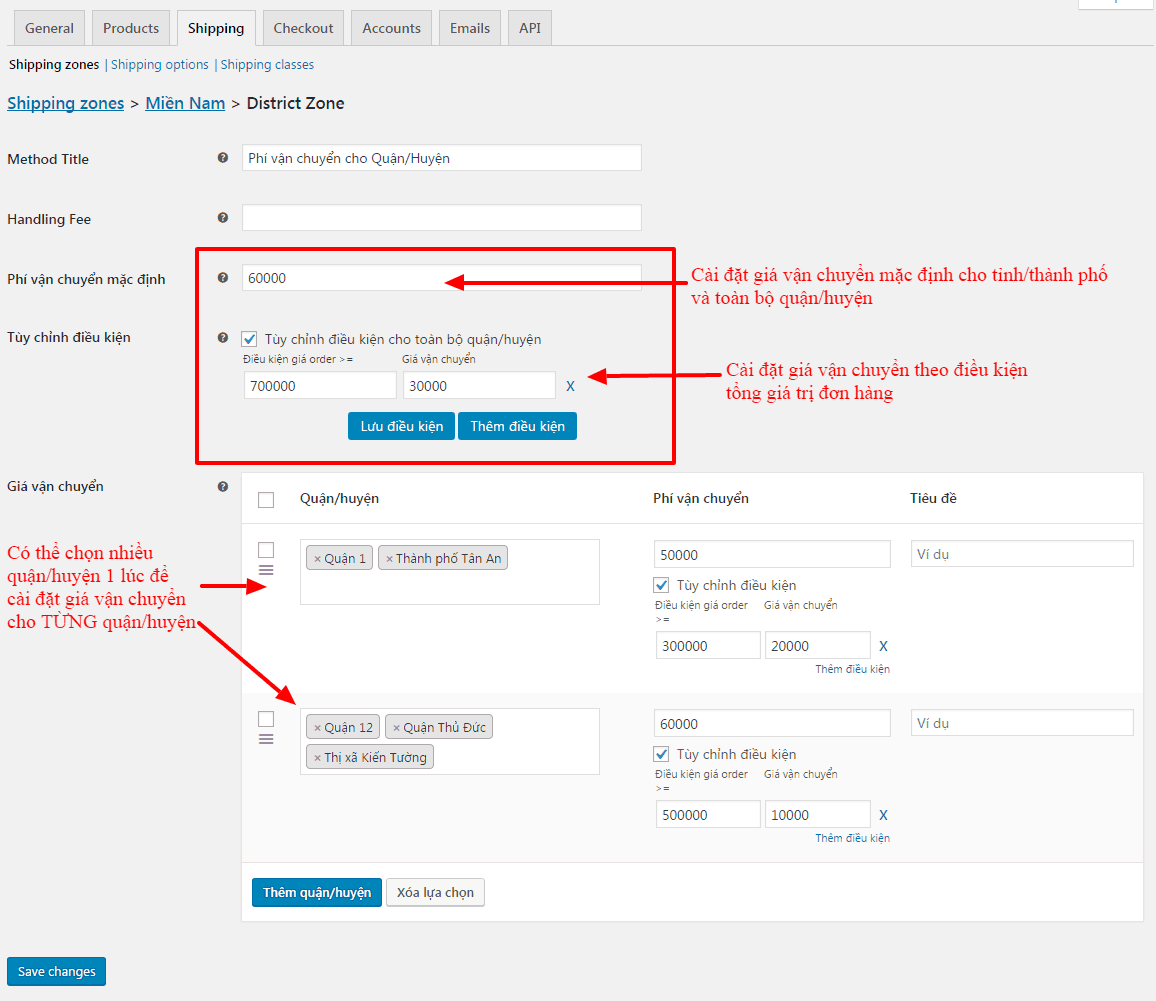Select the Quận 12 row checkbox
This screenshot has height=1001, width=1156.
[x=266, y=718]
